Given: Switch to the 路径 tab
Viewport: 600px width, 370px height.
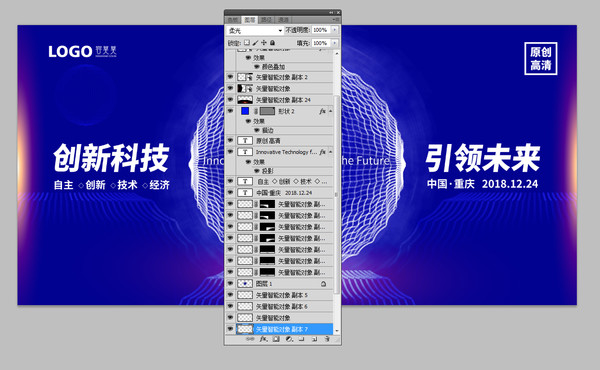Looking at the screenshot, I should coord(266,20).
